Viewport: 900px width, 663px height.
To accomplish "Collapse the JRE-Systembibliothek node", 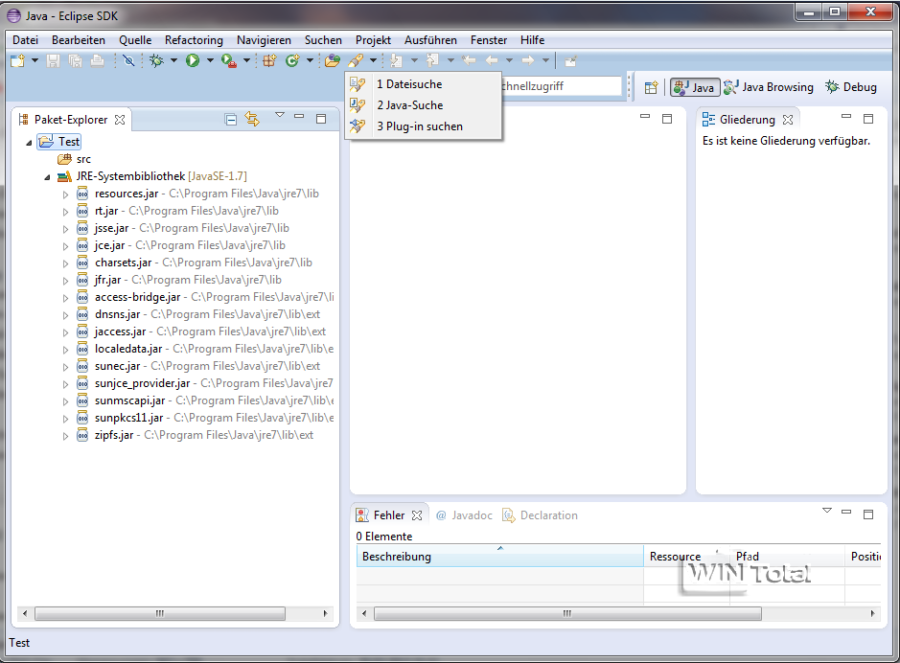I will (47, 177).
